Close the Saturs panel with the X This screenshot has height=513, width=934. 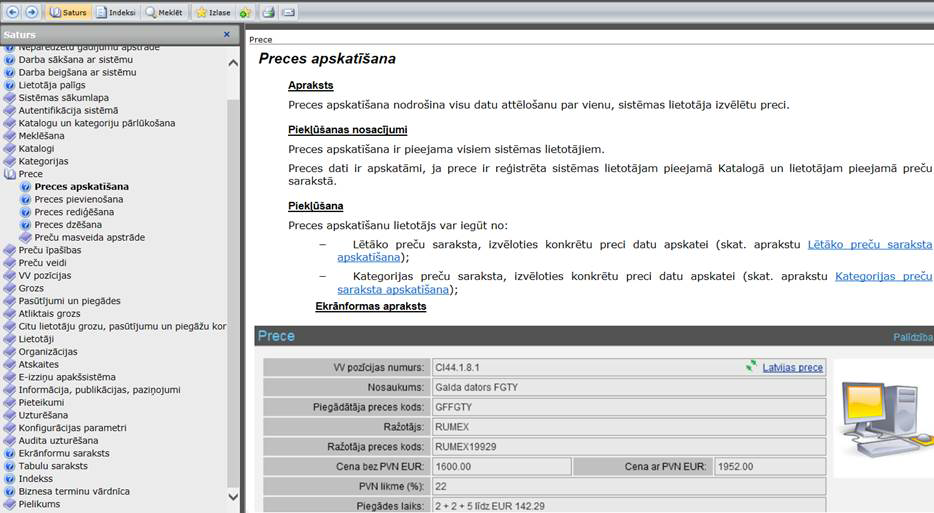(227, 35)
